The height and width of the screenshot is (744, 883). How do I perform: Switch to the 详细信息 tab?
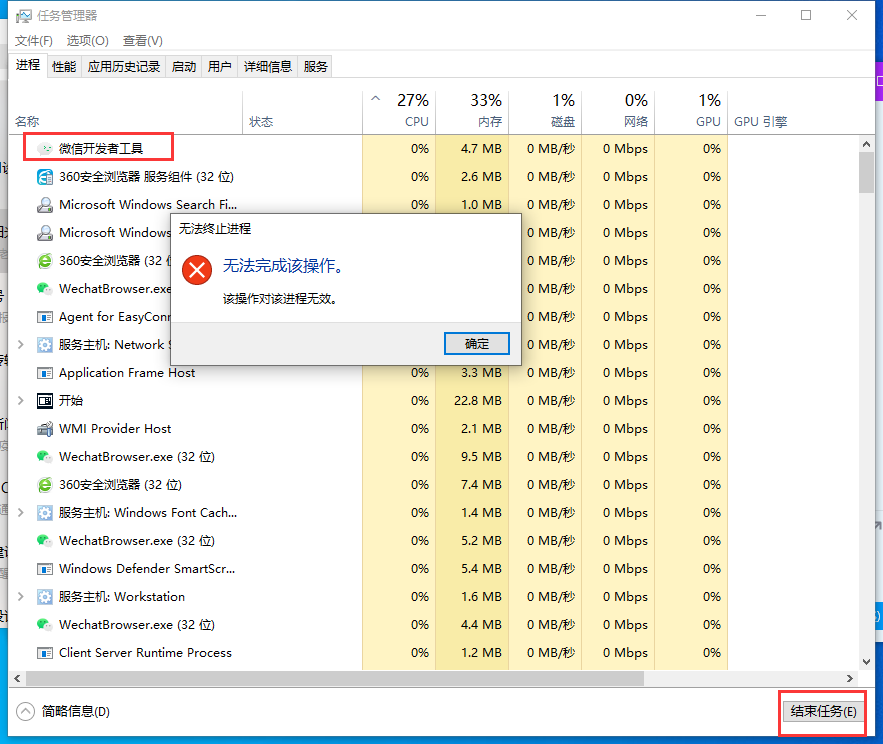coord(267,66)
